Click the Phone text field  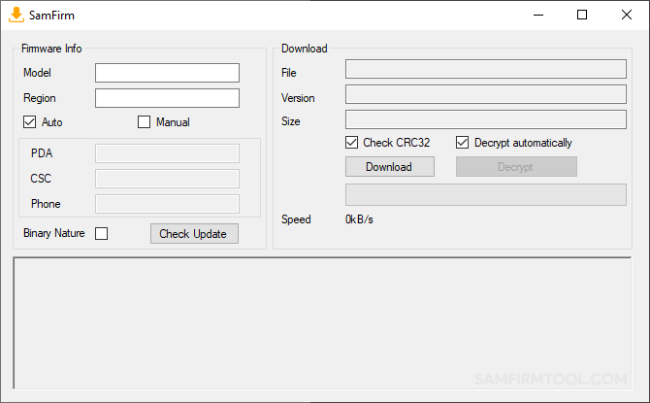pyautogui.click(x=167, y=204)
